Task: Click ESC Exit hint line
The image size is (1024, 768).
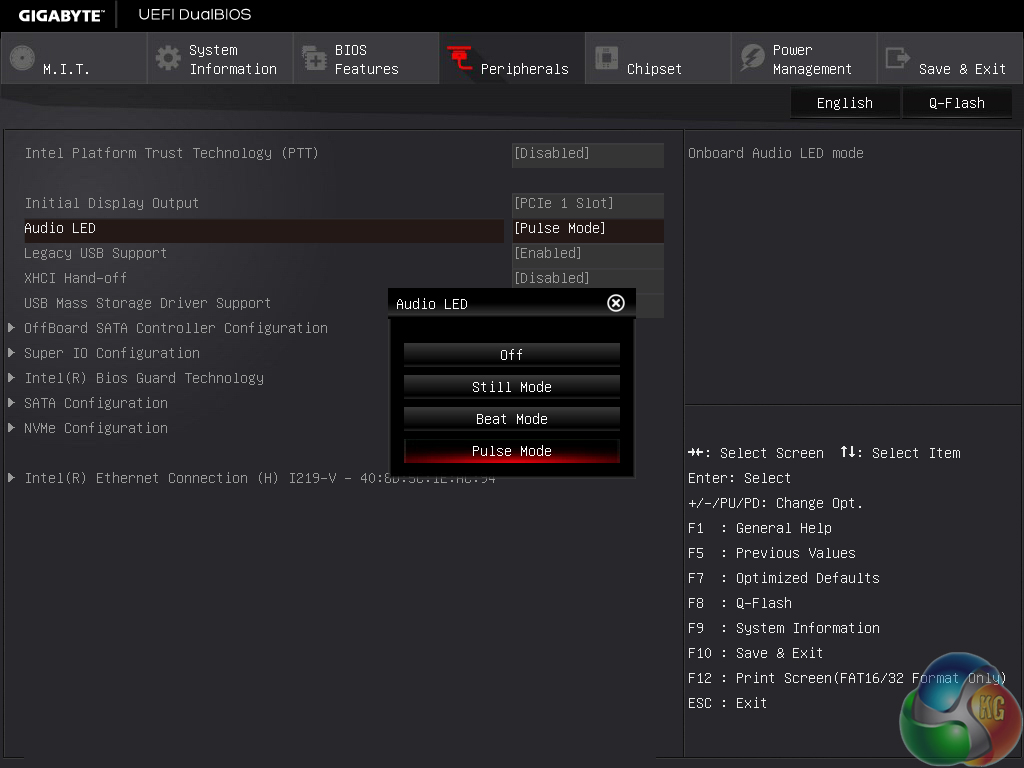Action: tap(728, 703)
